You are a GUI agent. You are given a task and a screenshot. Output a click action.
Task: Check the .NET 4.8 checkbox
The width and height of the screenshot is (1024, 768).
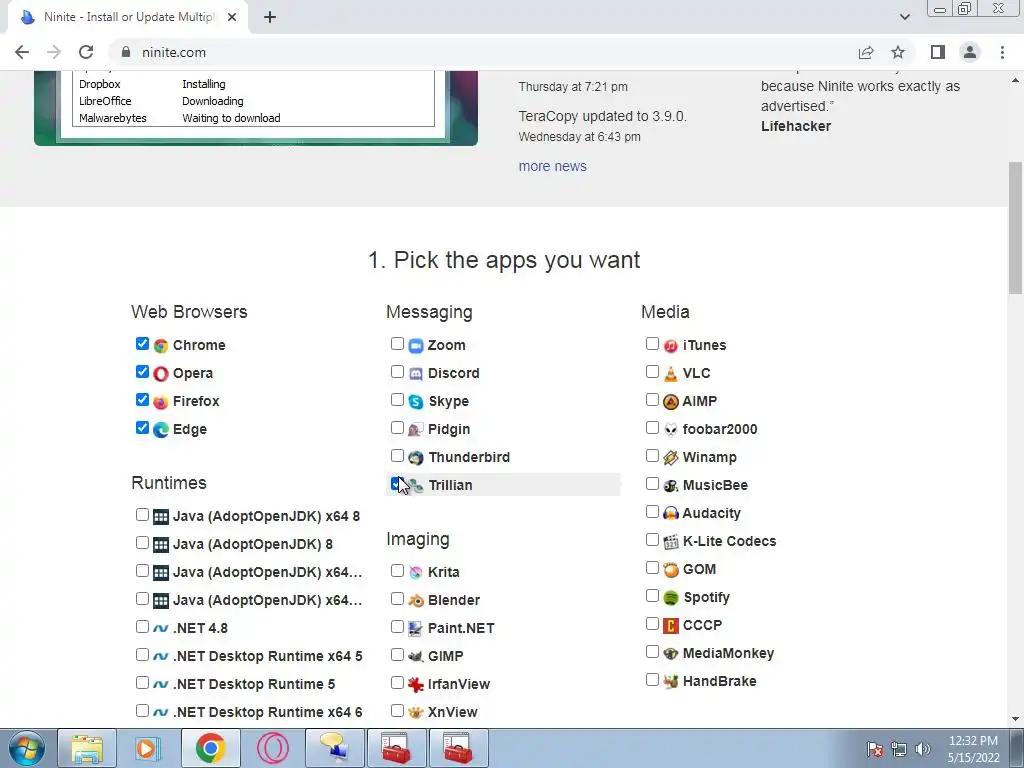click(x=142, y=626)
